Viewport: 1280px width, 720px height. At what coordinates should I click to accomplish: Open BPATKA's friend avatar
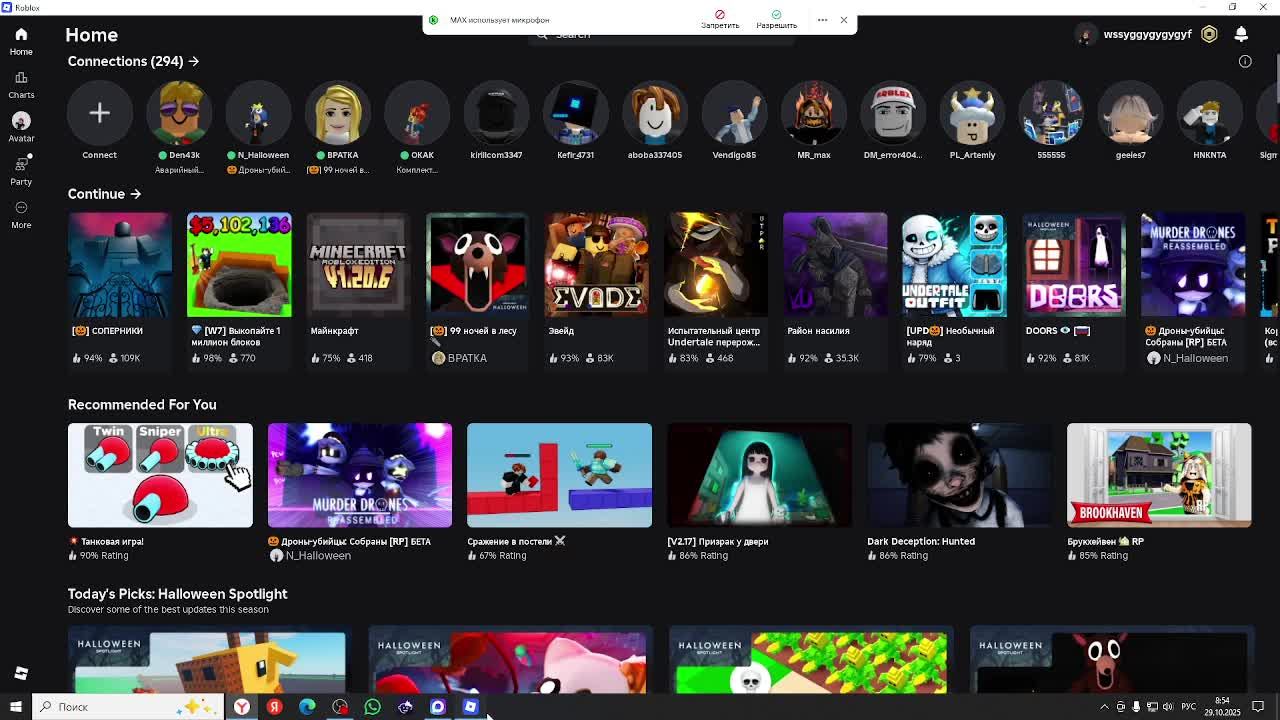point(337,113)
